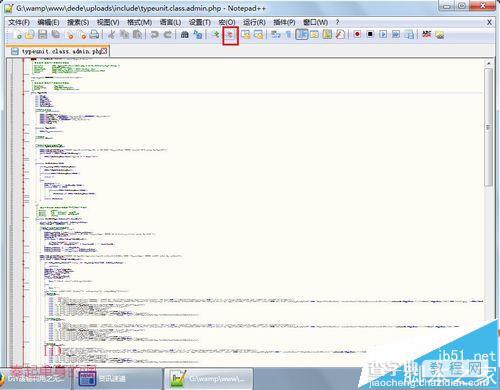The image size is (500, 390).
Task: Click the Copy toolbar icon
Action: click(124, 35)
